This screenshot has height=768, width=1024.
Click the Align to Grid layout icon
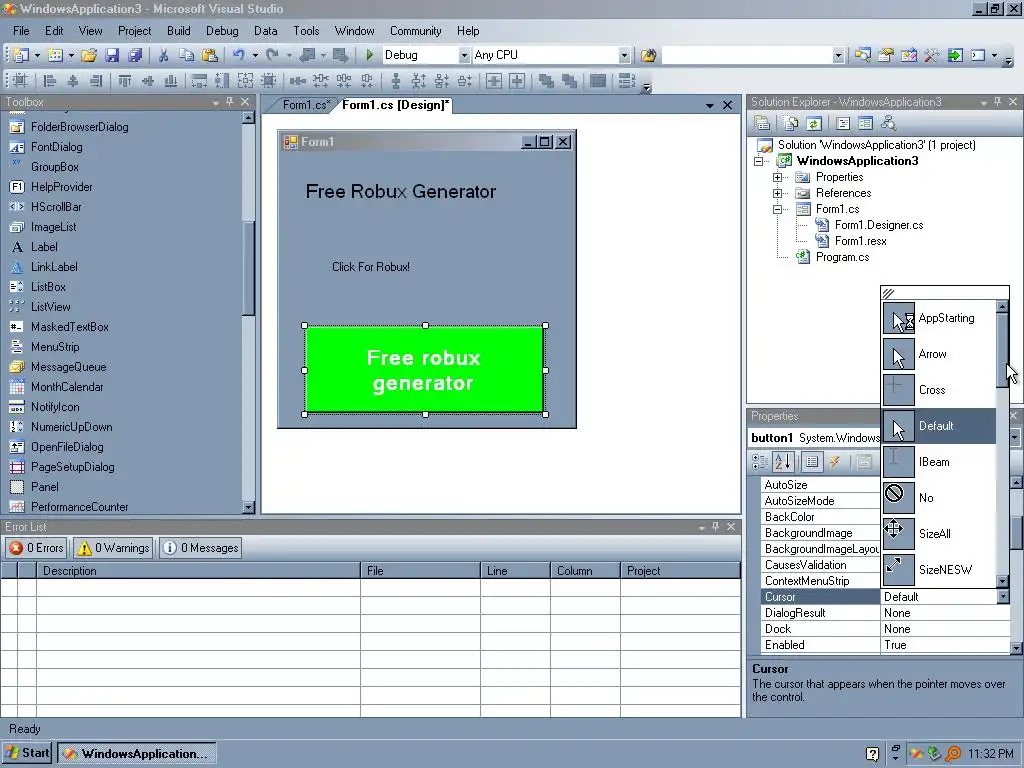tap(20, 81)
